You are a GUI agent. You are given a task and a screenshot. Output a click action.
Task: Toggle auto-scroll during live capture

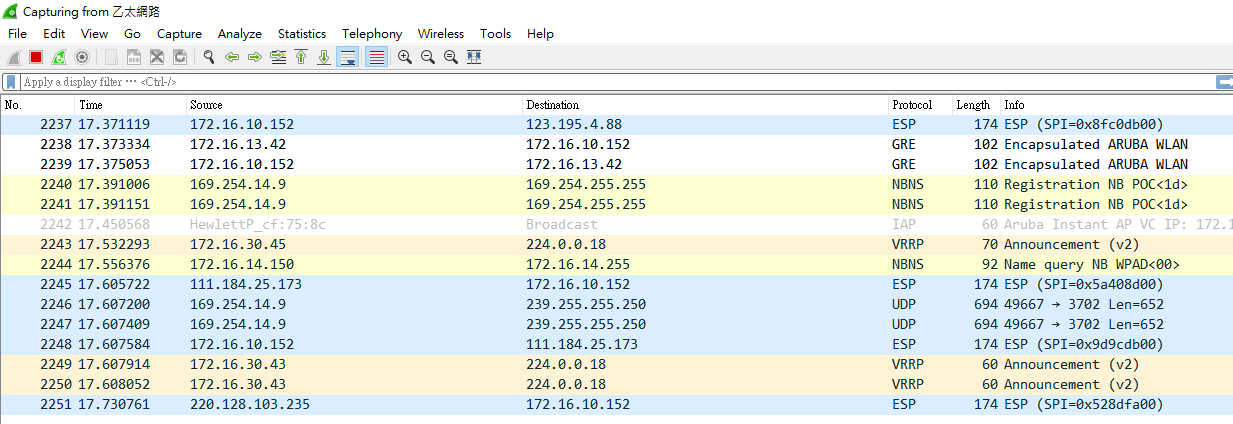point(348,57)
